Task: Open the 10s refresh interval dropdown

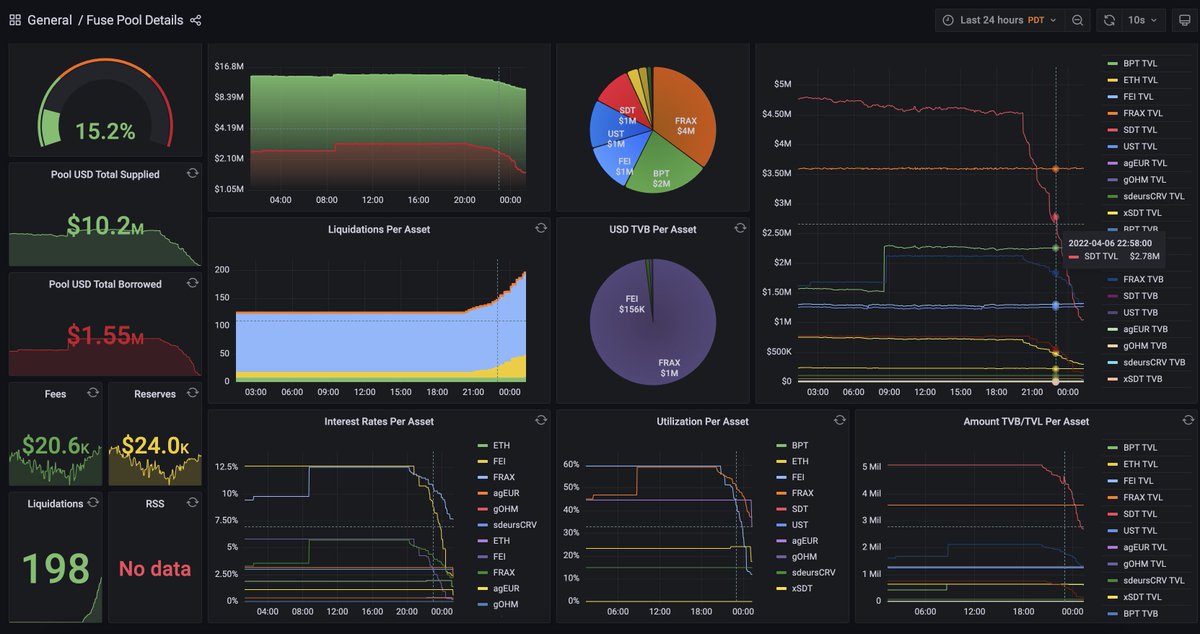Action: point(1143,20)
